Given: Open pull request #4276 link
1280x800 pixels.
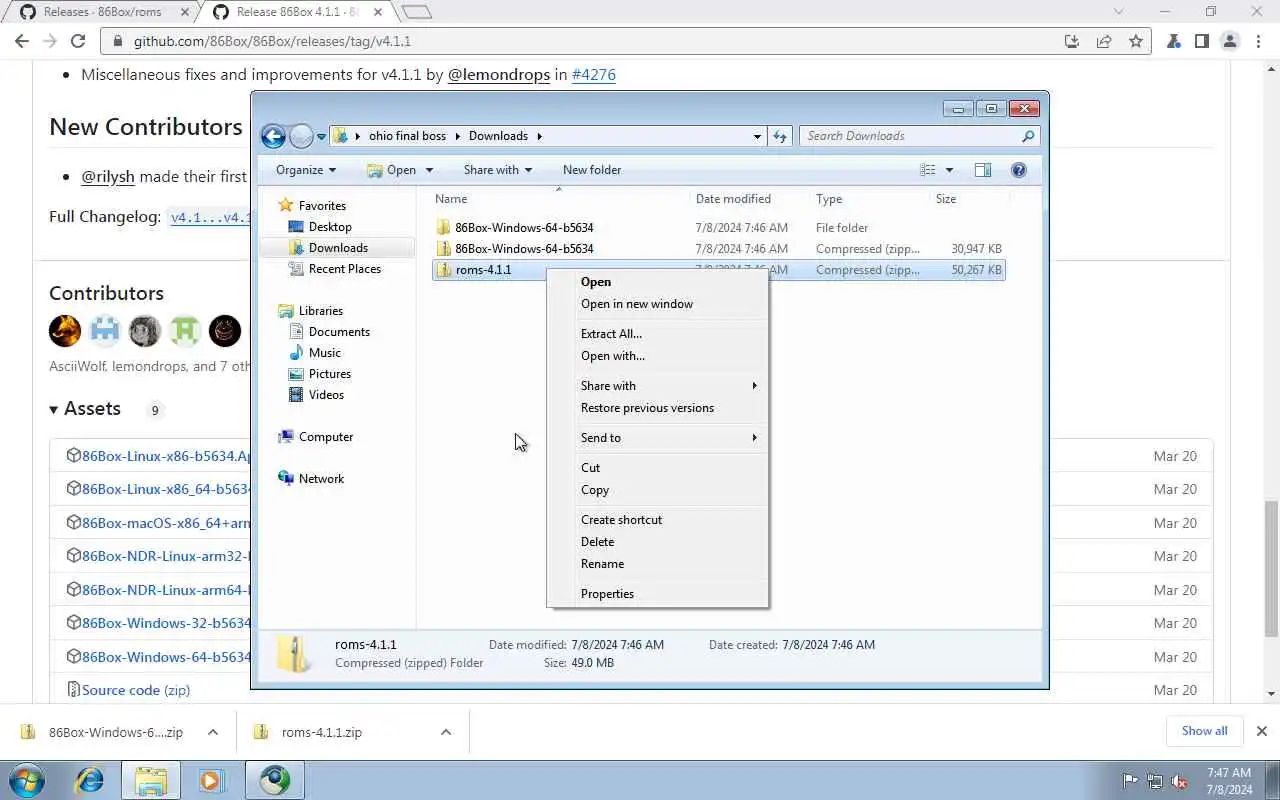Looking at the screenshot, I should click(594, 75).
